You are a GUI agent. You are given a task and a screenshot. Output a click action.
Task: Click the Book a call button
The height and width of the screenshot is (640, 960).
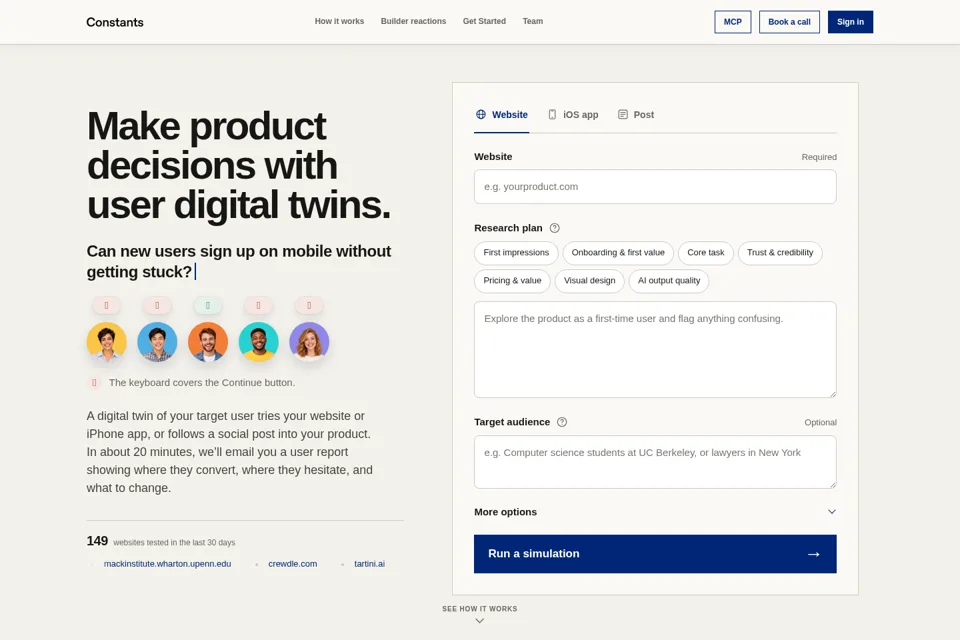tap(789, 22)
